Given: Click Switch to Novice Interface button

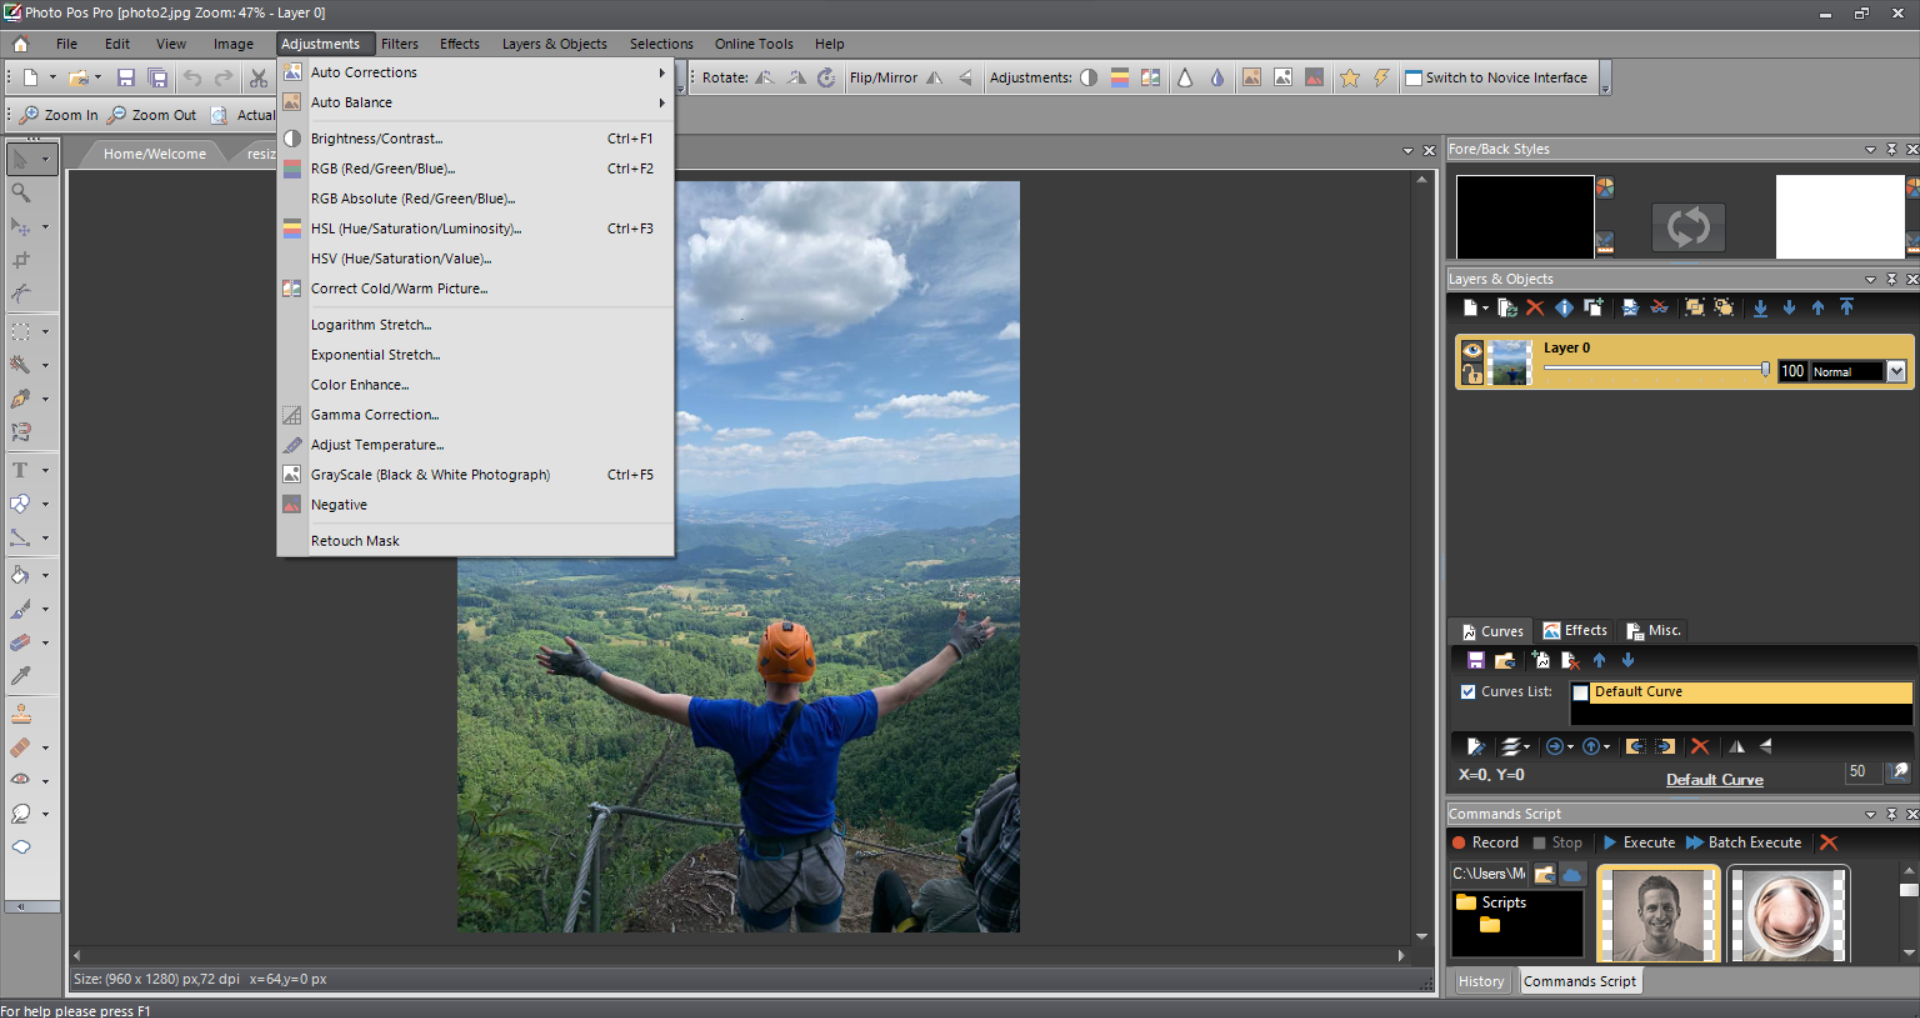Looking at the screenshot, I should point(1496,78).
